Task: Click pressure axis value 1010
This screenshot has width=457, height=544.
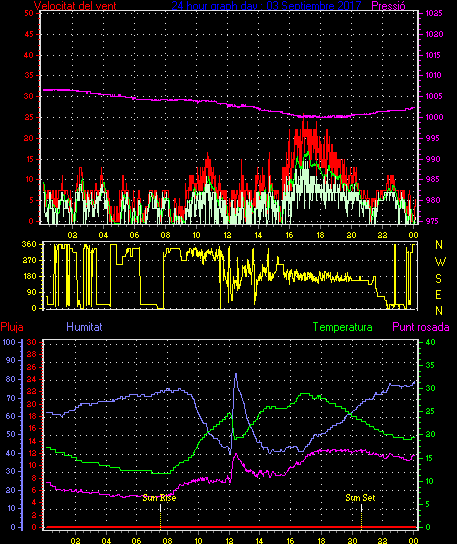Action: point(434,75)
